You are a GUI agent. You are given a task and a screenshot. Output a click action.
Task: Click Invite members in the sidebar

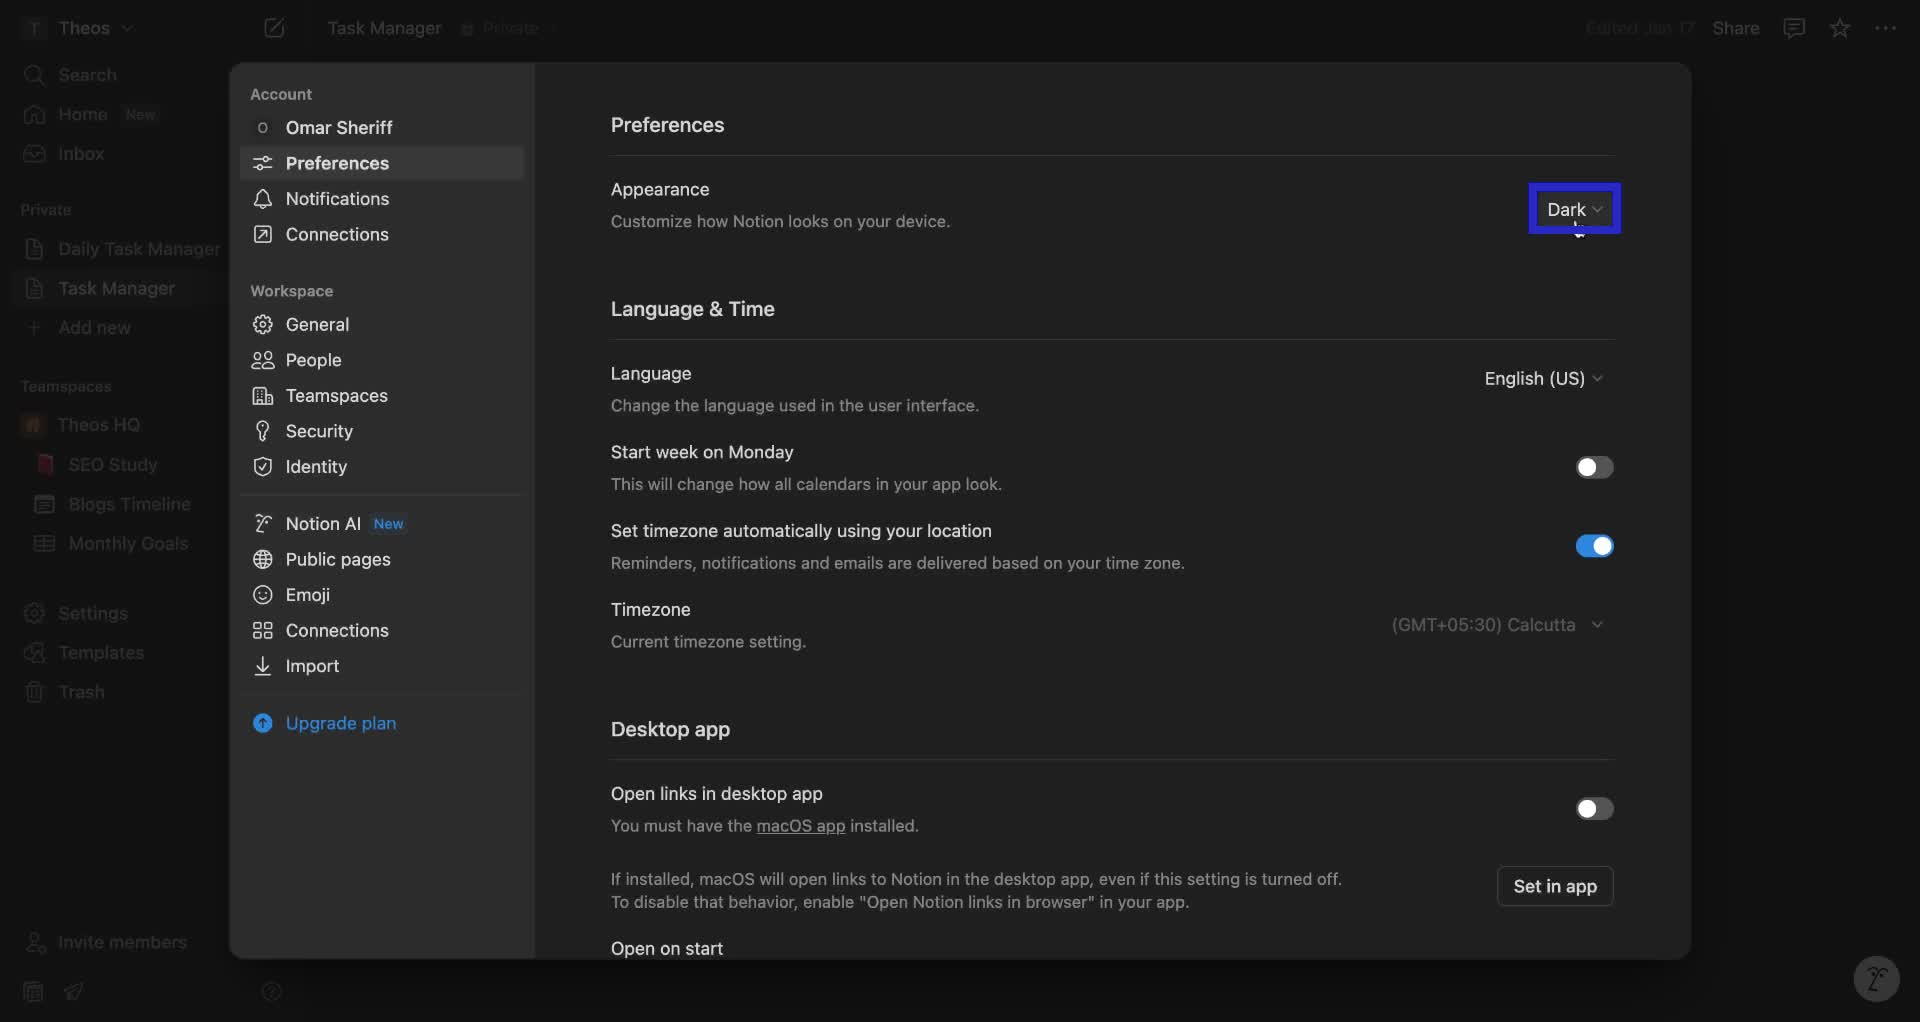point(107,942)
